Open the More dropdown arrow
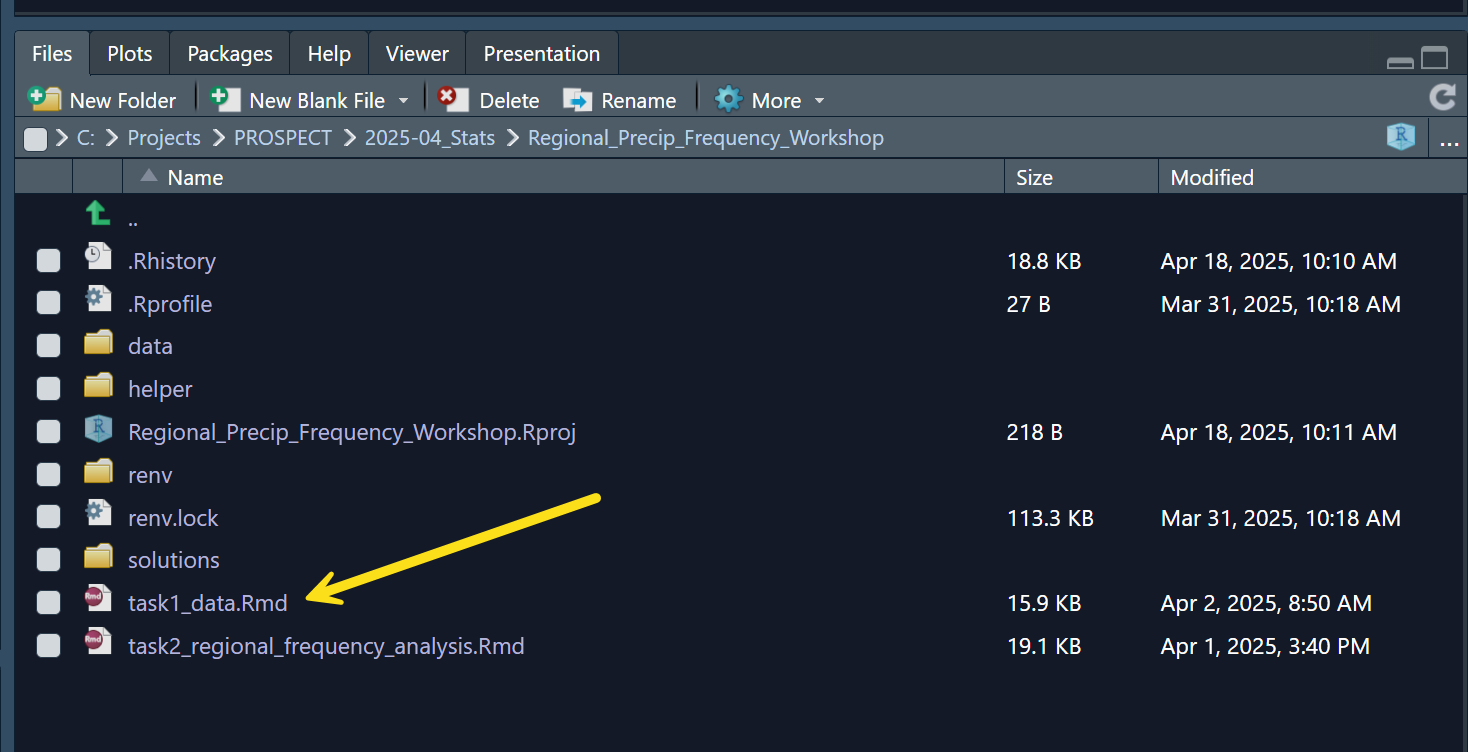 coord(820,101)
